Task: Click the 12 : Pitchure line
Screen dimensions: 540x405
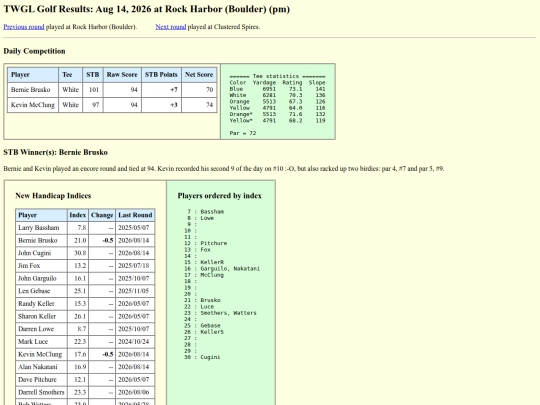Action: point(206,243)
